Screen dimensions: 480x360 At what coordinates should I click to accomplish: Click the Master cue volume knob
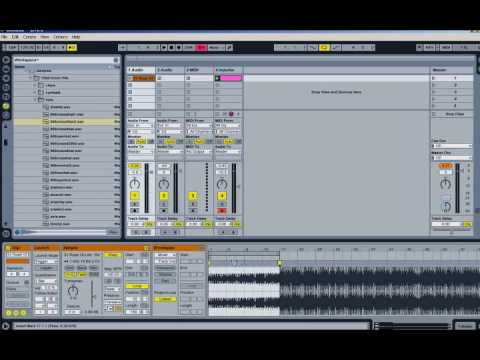click(446, 207)
